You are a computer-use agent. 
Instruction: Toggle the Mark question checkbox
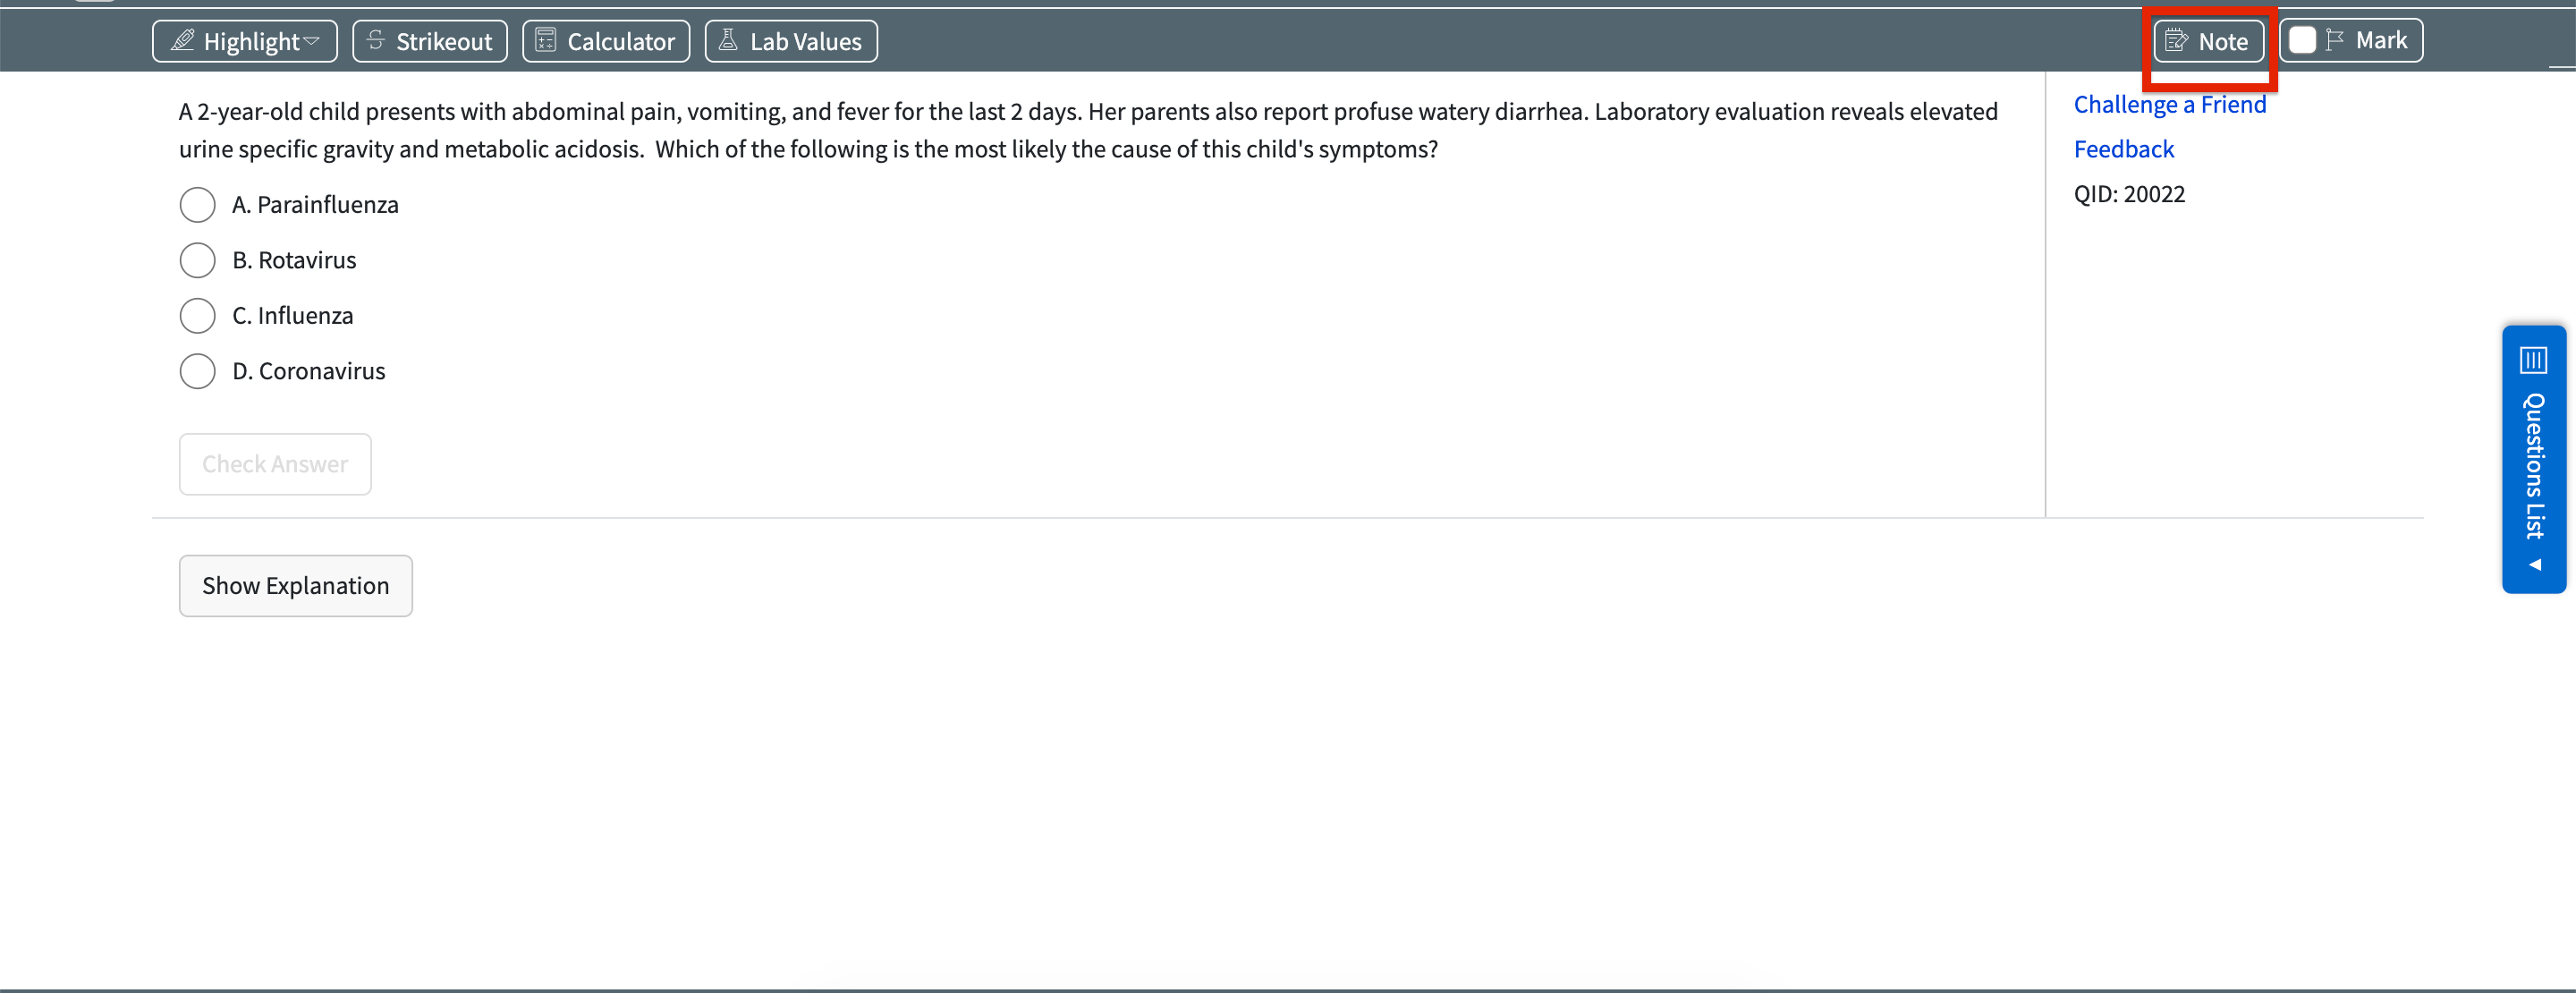(2302, 40)
